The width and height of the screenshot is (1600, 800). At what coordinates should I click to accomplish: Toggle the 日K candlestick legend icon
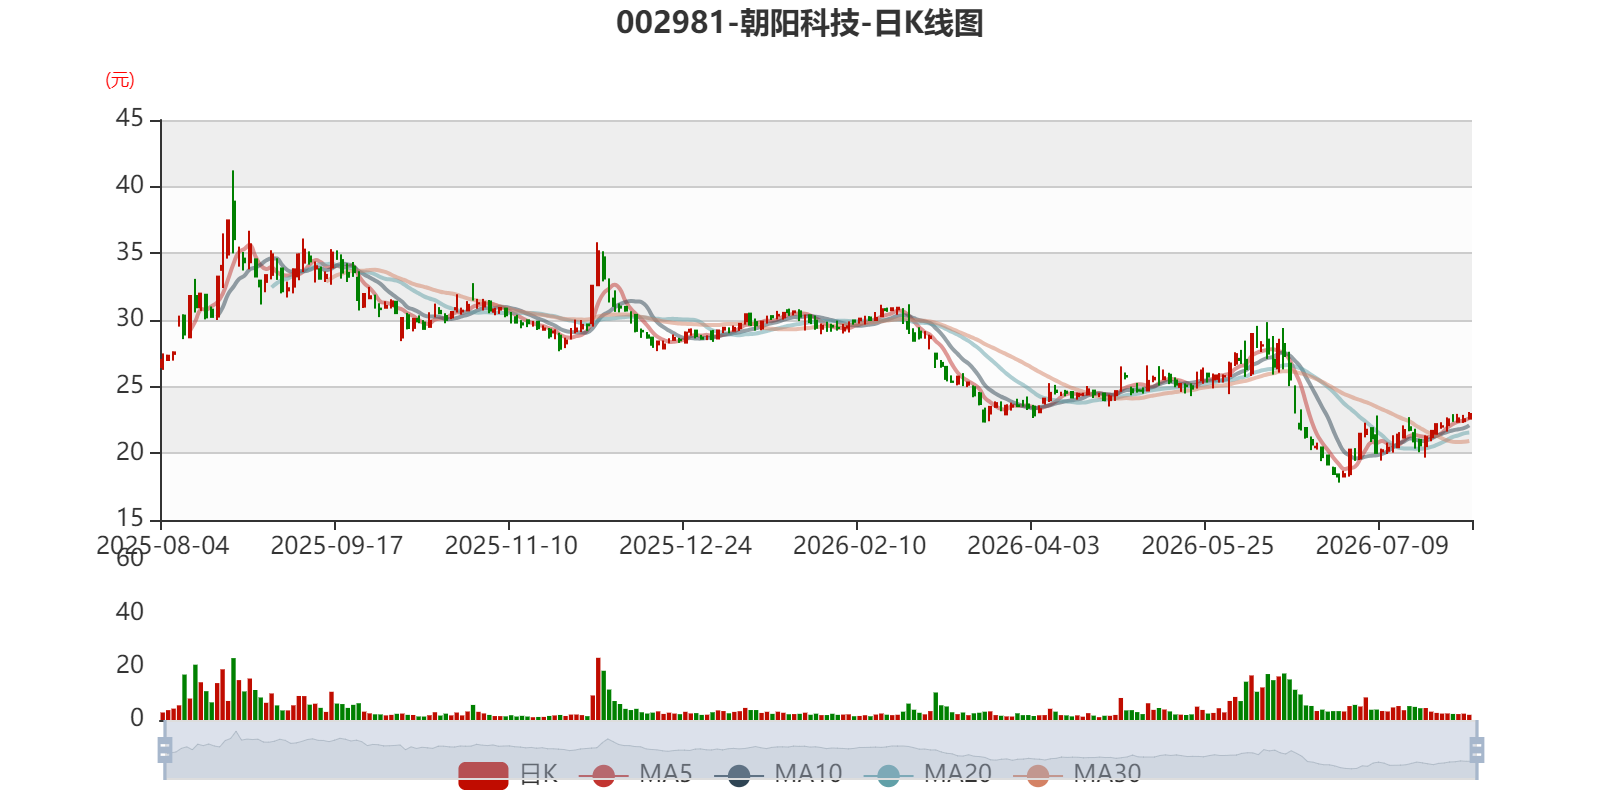[483, 775]
